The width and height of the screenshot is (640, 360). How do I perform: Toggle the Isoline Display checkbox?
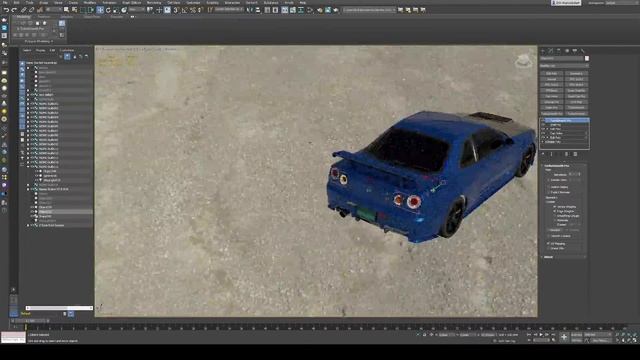(549, 187)
